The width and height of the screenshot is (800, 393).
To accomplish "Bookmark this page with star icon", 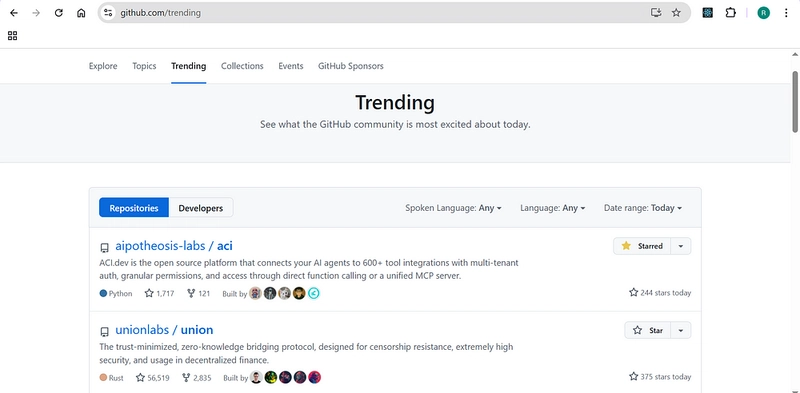I will coord(676,13).
